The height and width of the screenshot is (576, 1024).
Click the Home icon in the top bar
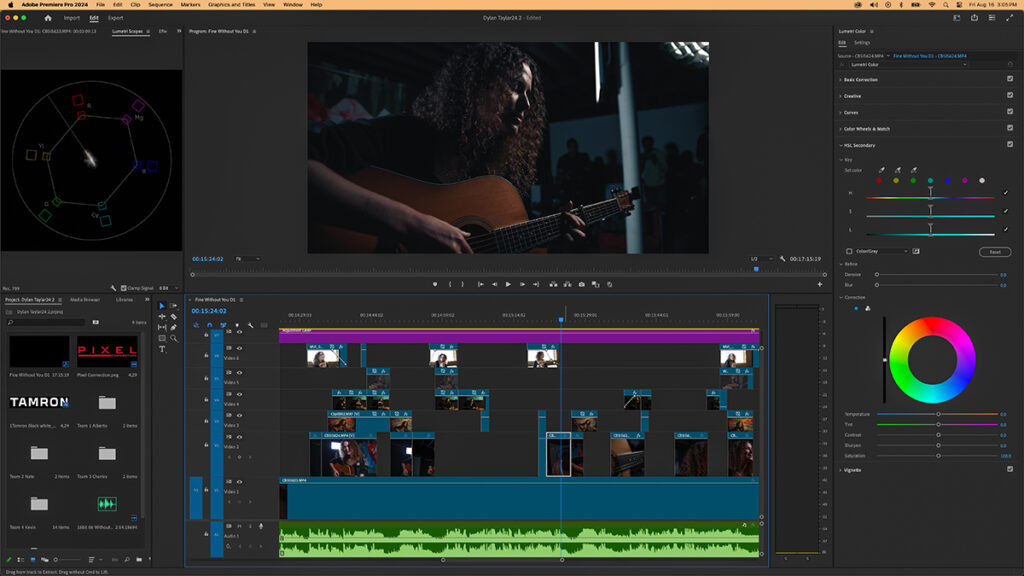47,18
